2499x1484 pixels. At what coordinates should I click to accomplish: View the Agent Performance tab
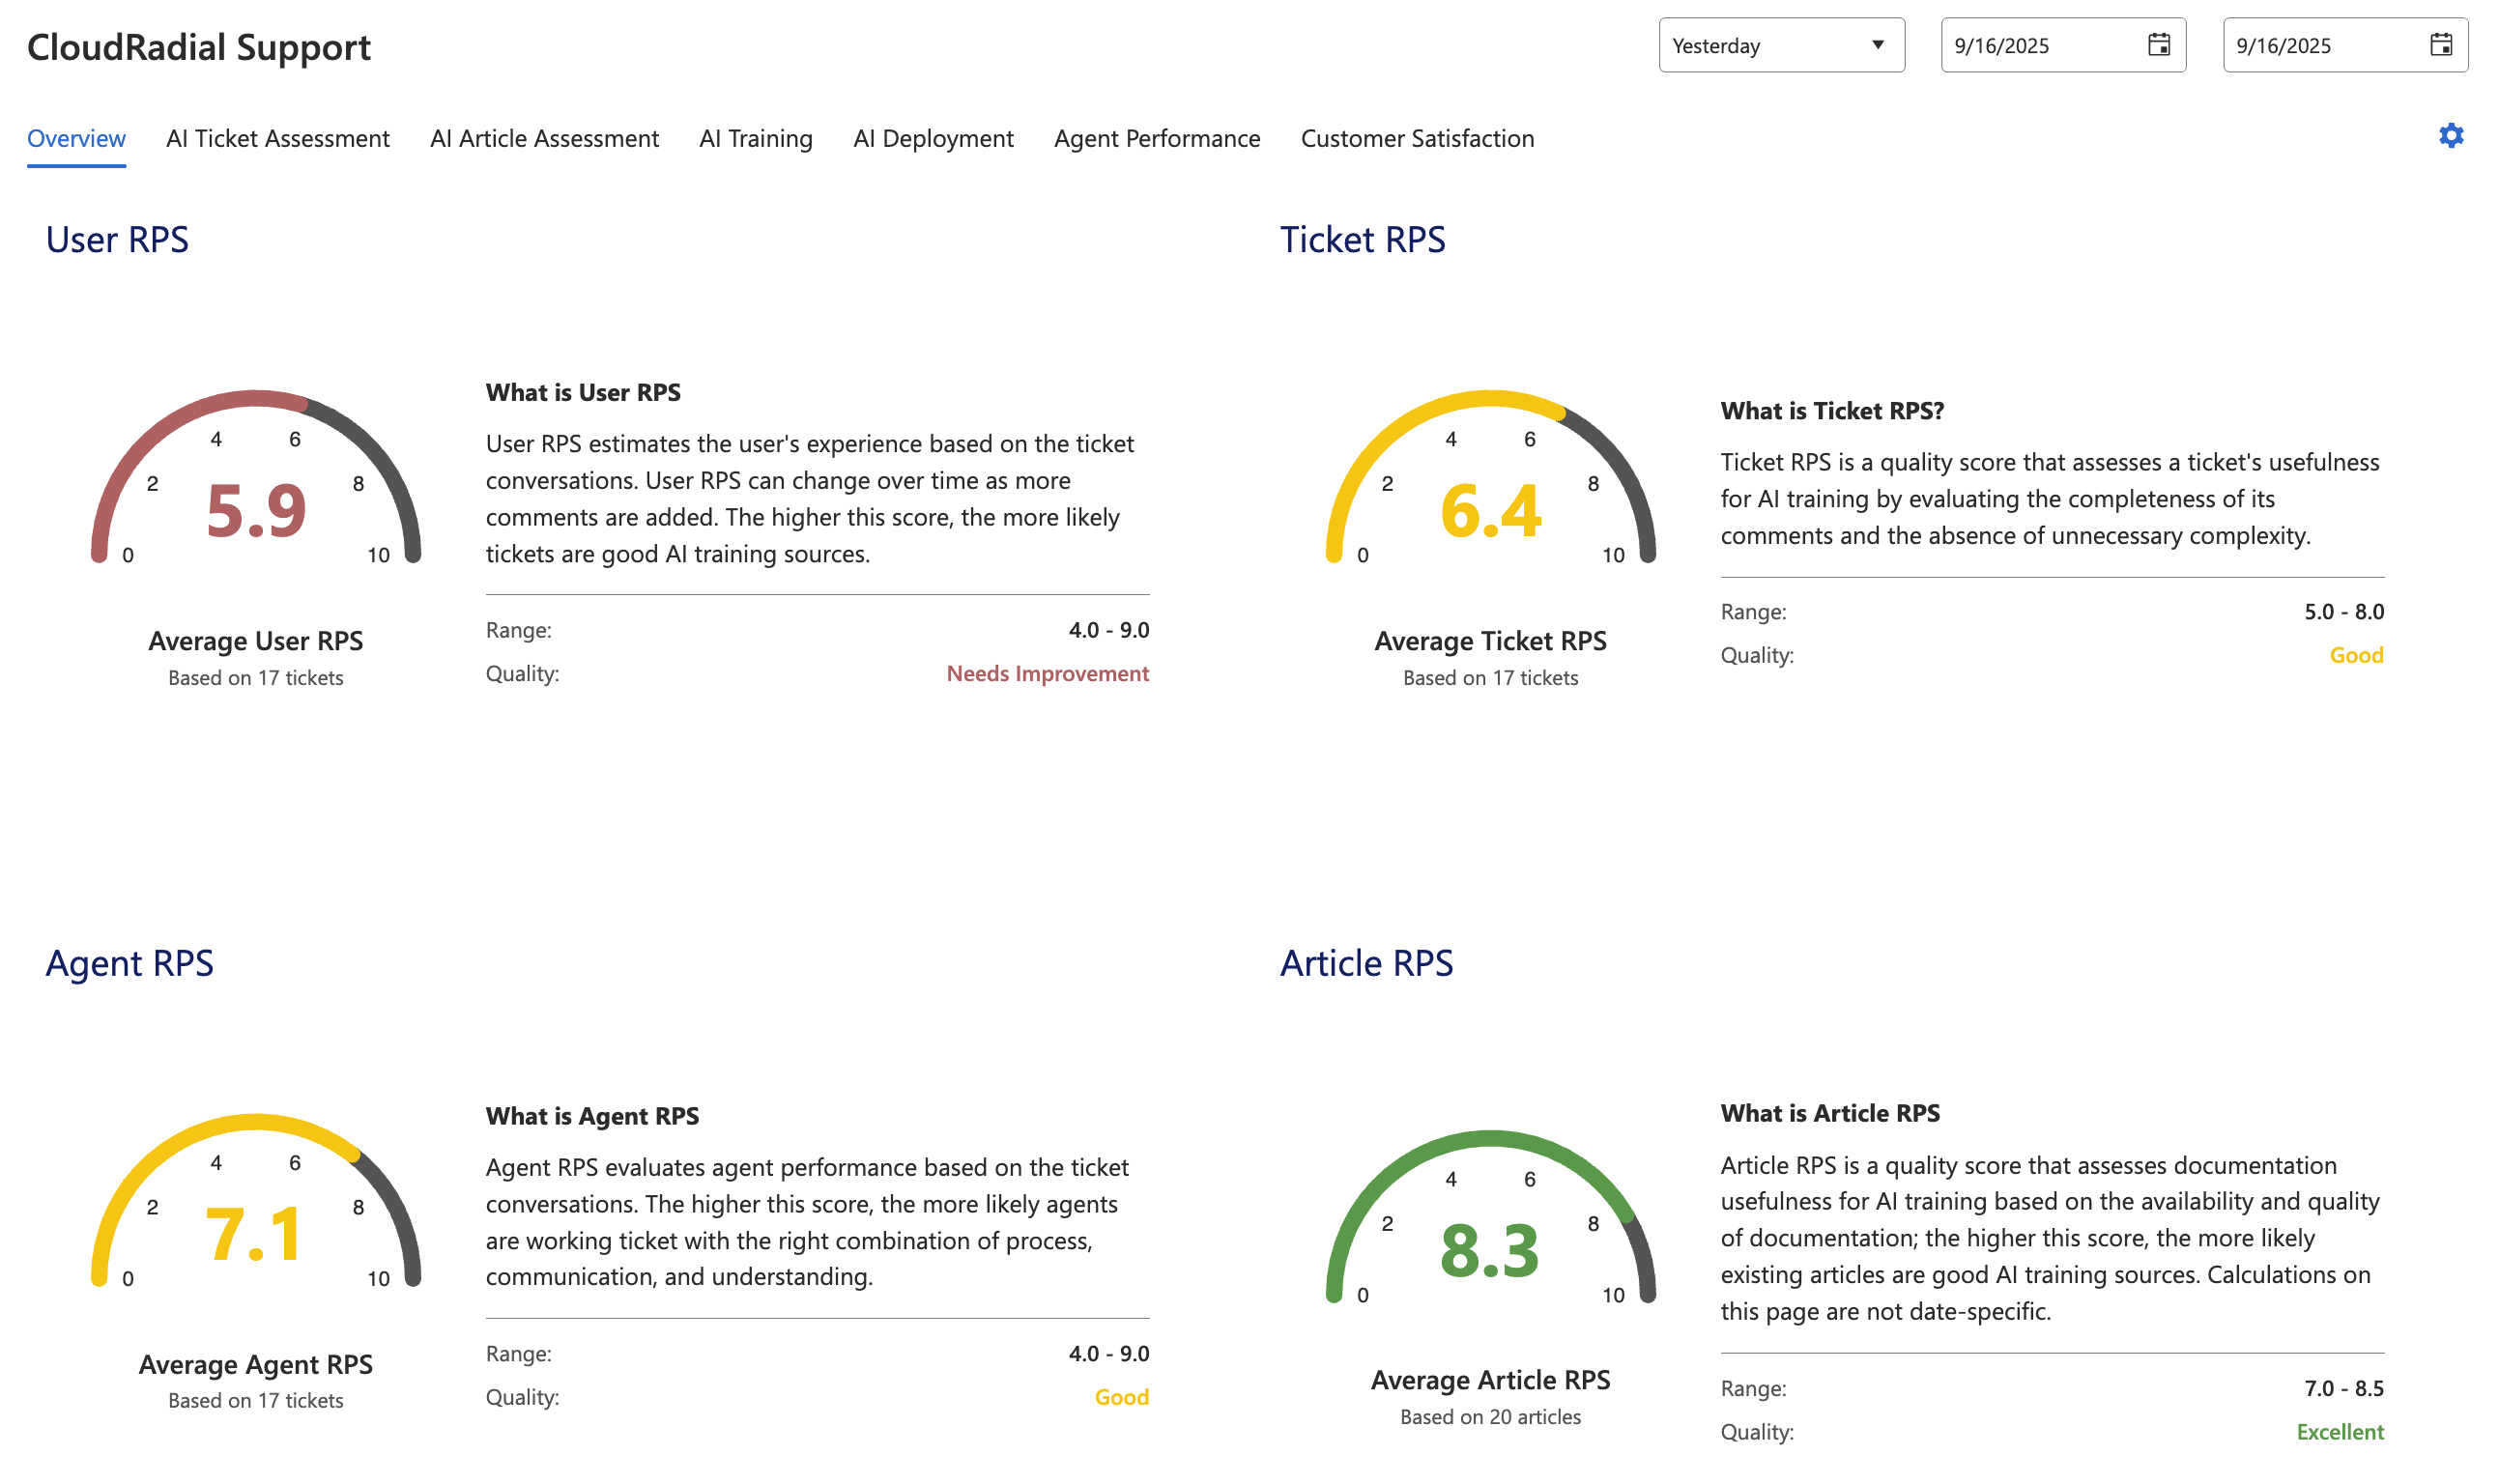[x=1156, y=138]
